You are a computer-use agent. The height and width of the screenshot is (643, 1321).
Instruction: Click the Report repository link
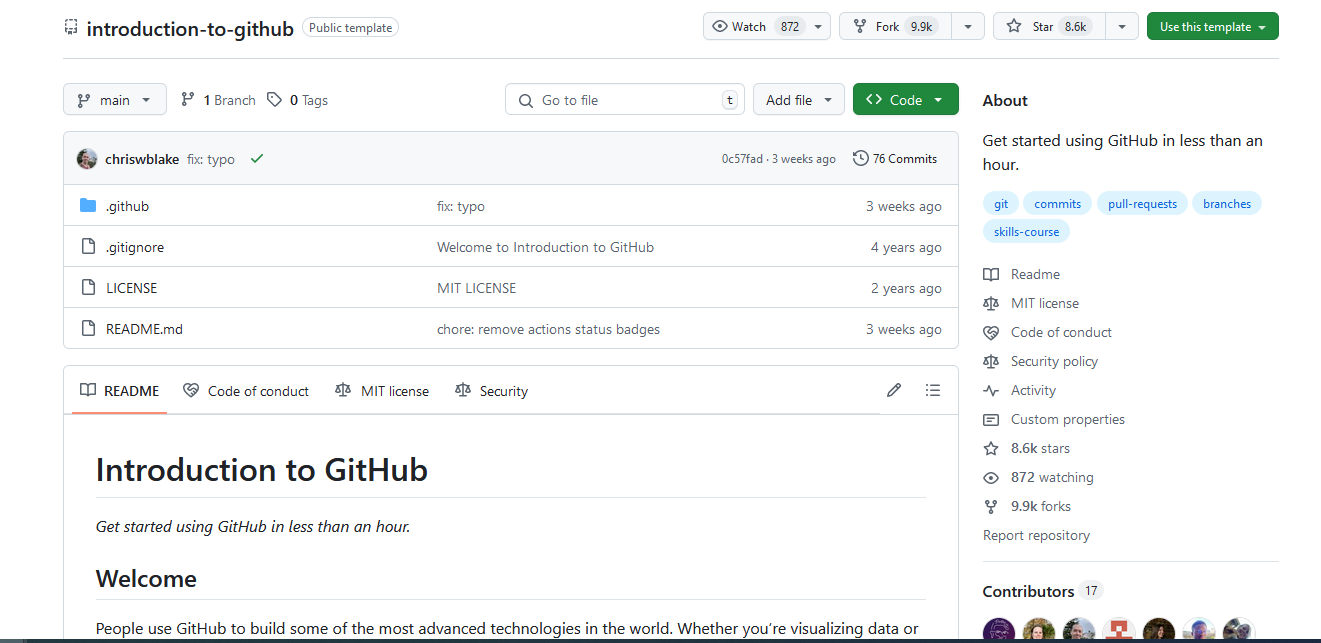1036,535
